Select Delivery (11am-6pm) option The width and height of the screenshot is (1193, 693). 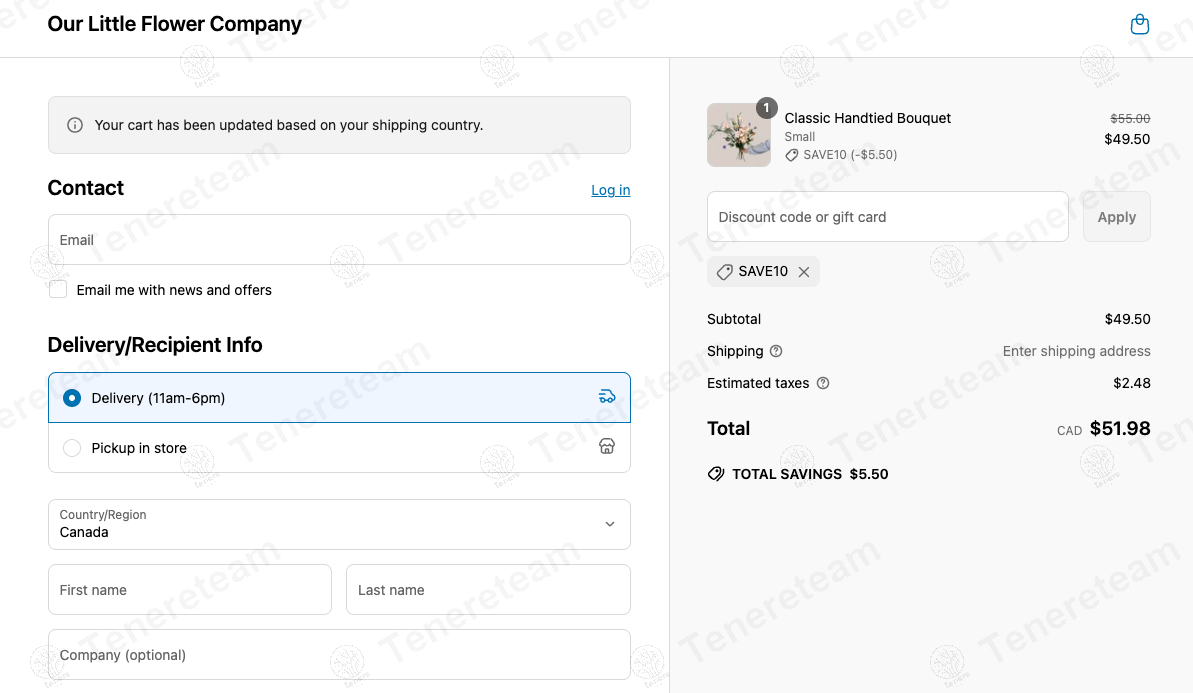click(72, 398)
